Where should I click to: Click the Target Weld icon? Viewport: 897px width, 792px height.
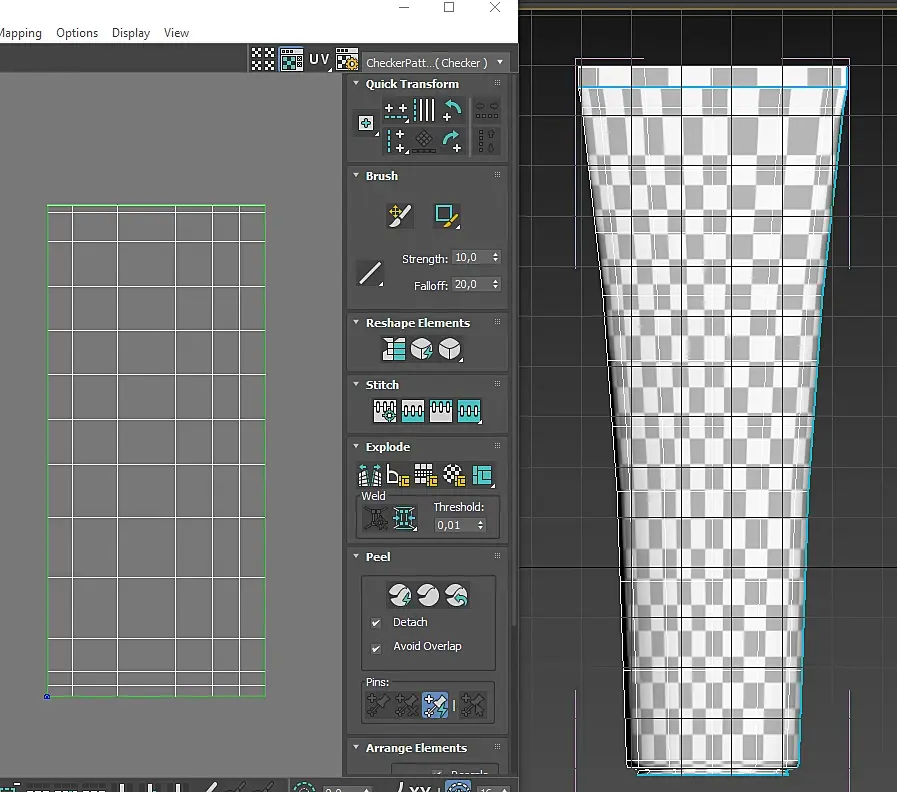coord(376,518)
